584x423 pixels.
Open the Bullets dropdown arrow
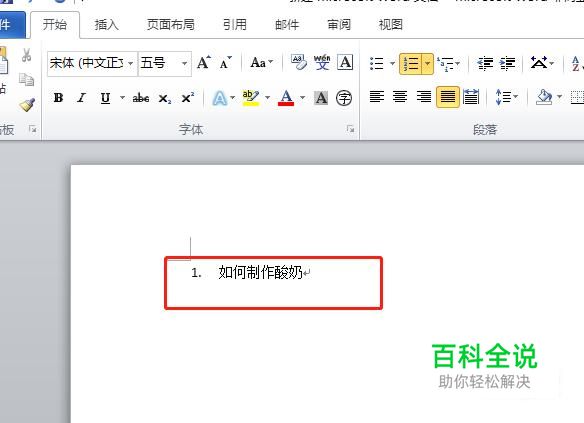tap(392, 63)
